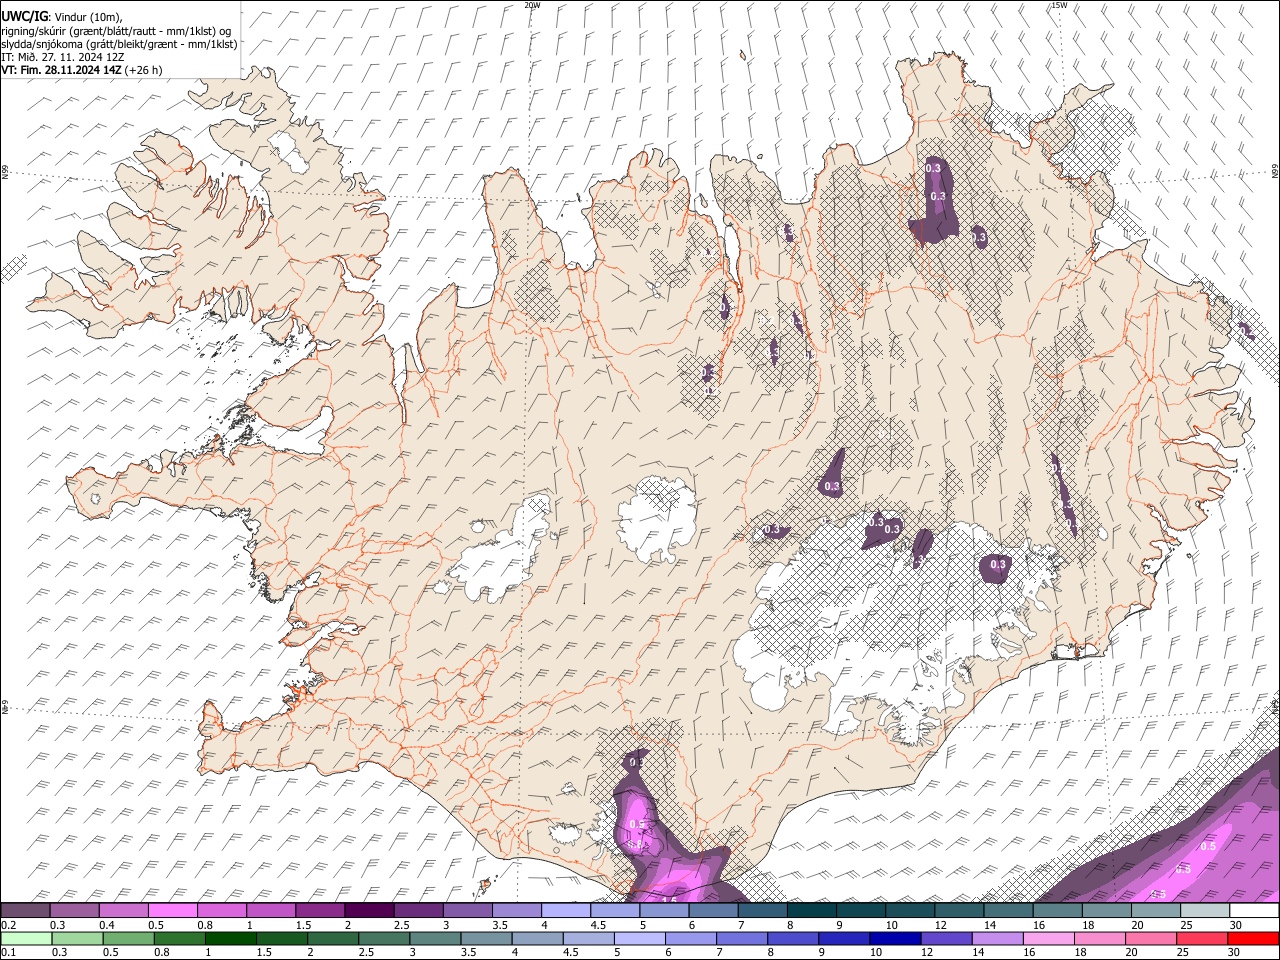Viewport: 1280px width, 960px height.
Task: Pick the 10 swatch in the upper snow legend
Action: click(x=909, y=910)
